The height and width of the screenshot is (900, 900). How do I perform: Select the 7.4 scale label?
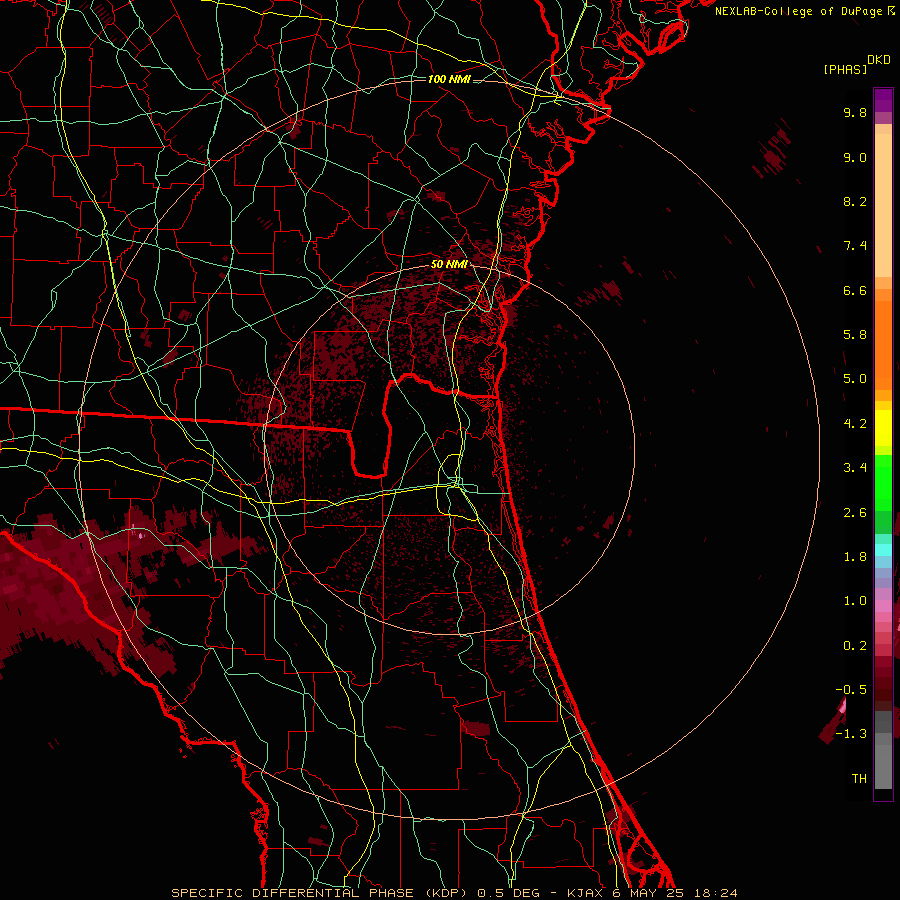(855, 246)
